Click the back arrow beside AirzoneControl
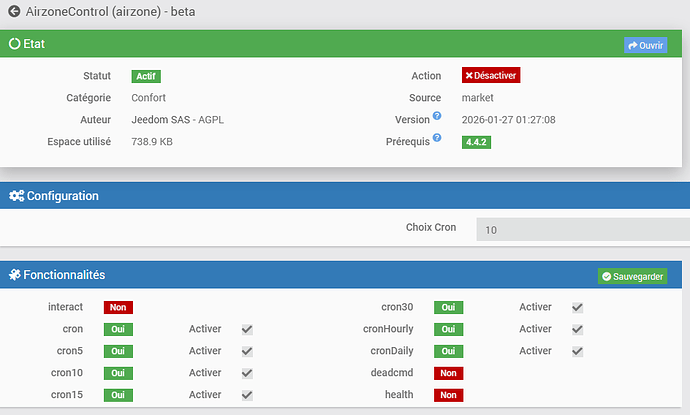Image resolution: width=690 pixels, height=415 pixels. (x=13, y=12)
